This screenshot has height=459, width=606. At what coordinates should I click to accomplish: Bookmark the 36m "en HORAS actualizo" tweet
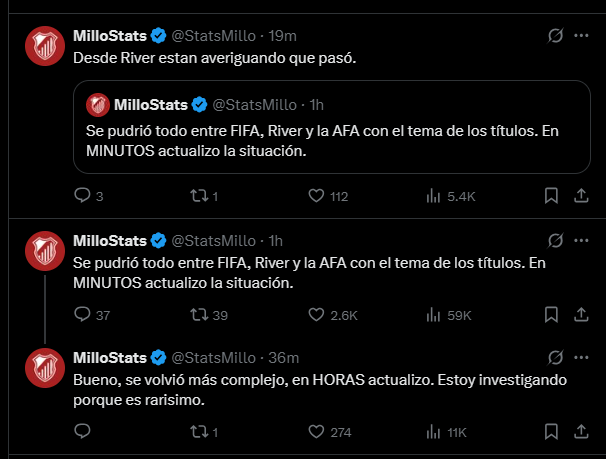click(551, 431)
